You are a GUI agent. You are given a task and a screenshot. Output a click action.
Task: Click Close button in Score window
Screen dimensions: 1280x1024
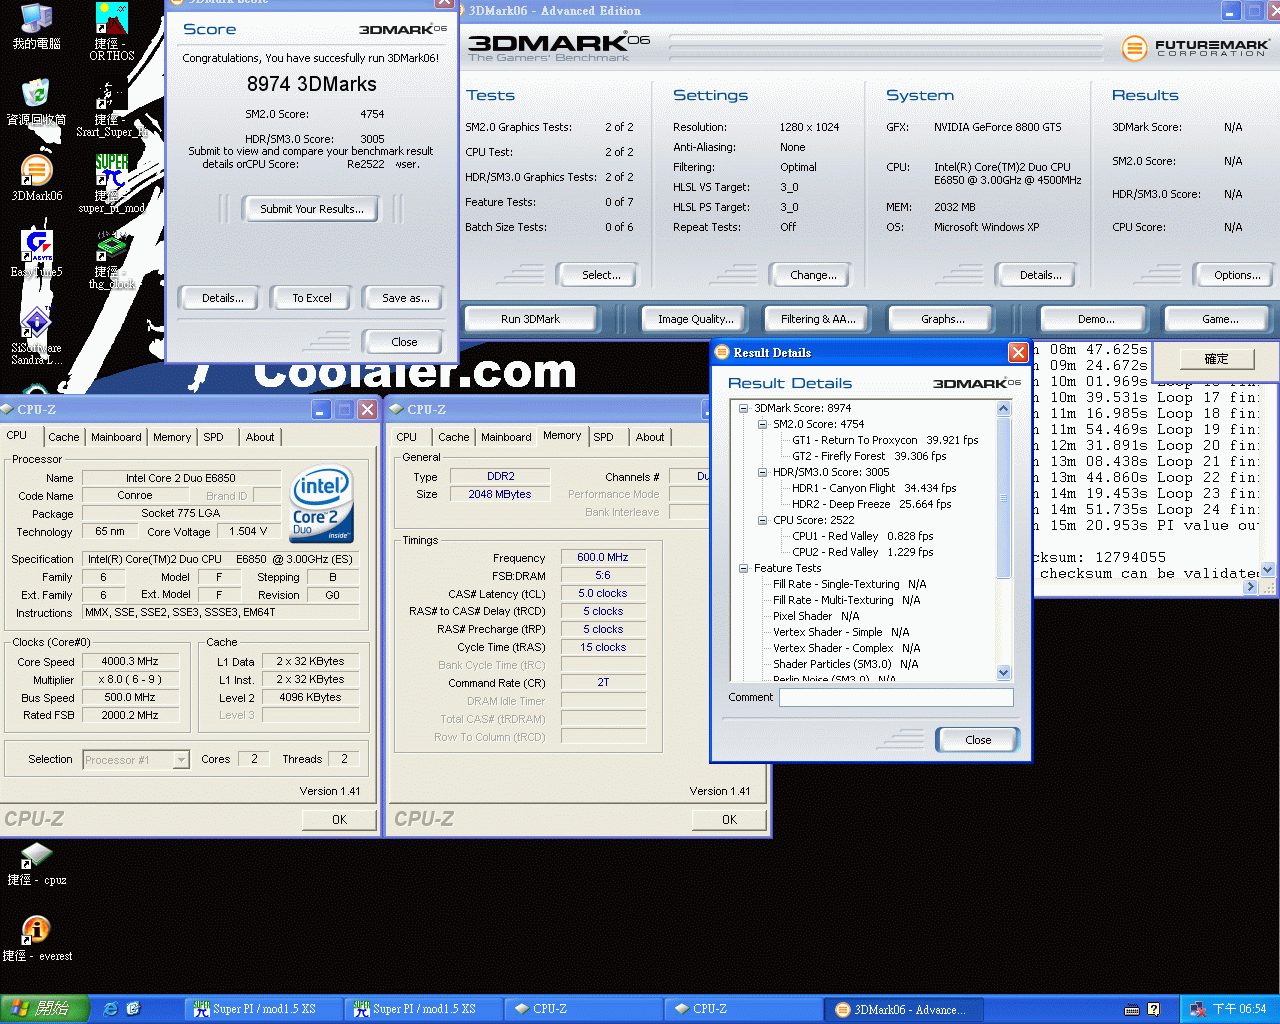click(404, 342)
